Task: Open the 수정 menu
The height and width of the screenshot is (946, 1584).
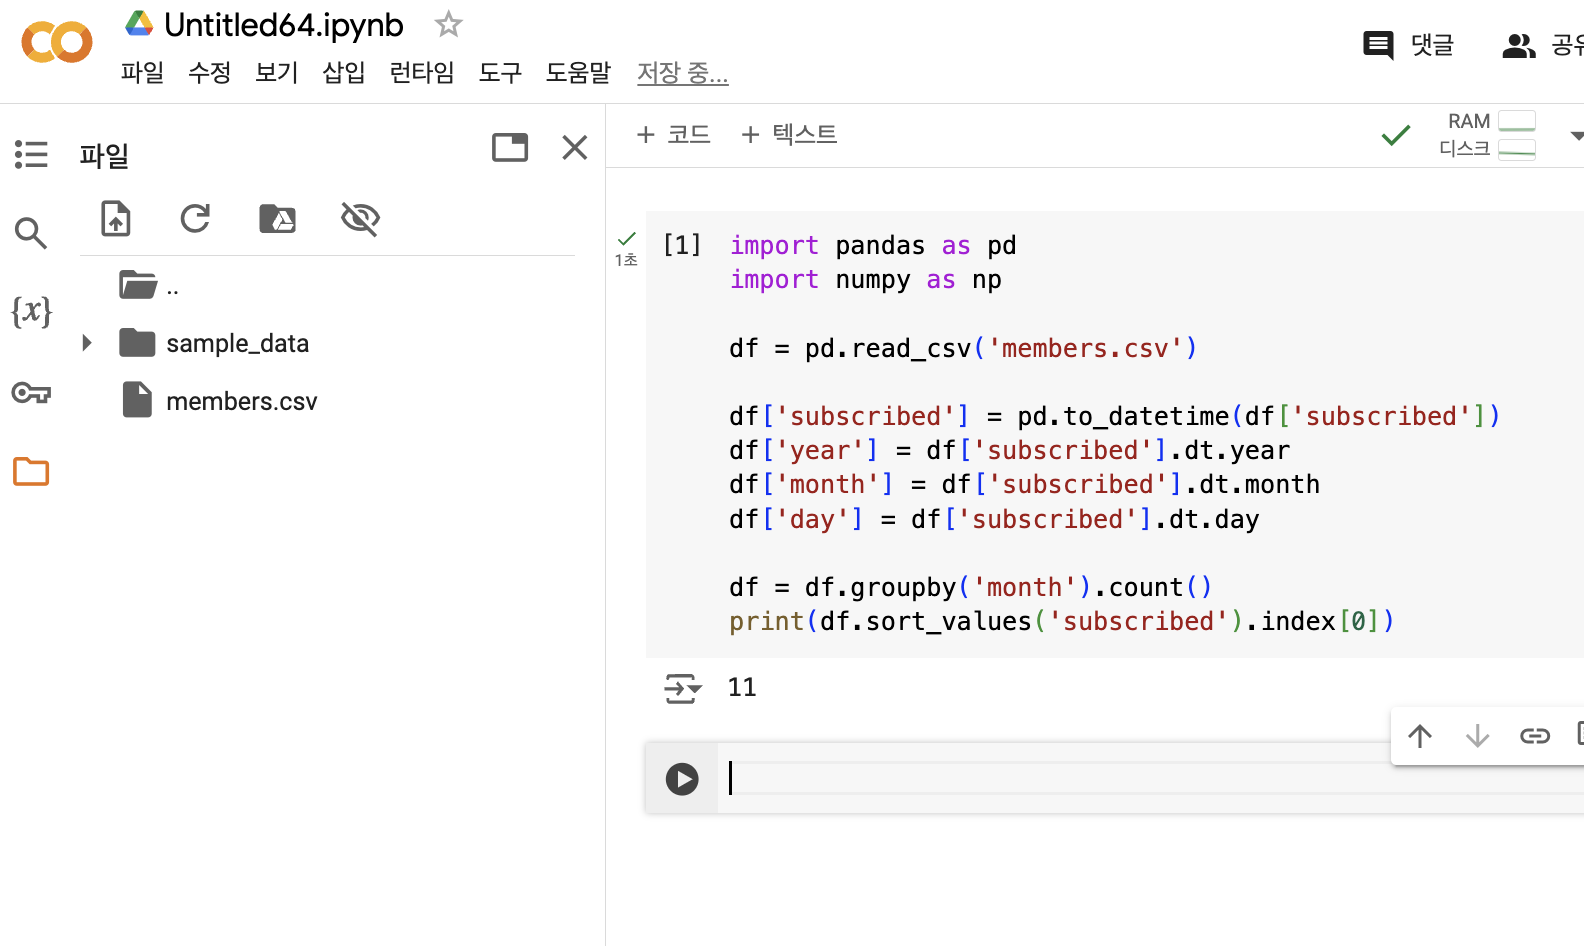Action: [209, 73]
